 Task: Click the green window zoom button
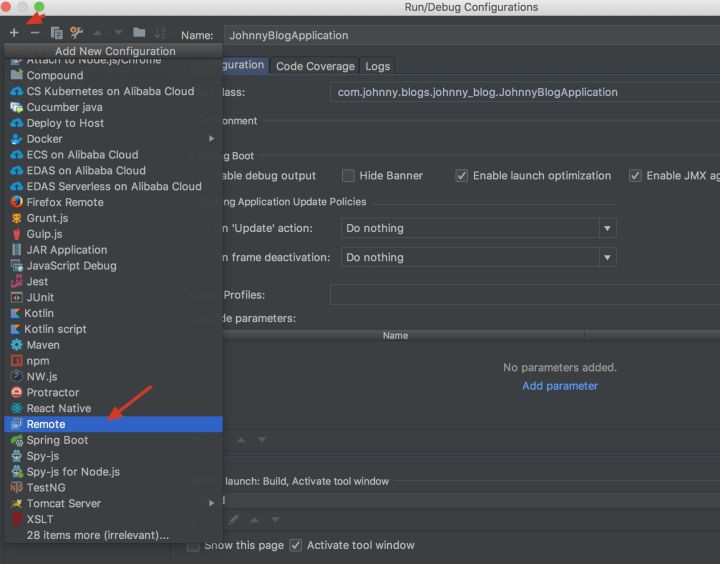pos(39,6)
